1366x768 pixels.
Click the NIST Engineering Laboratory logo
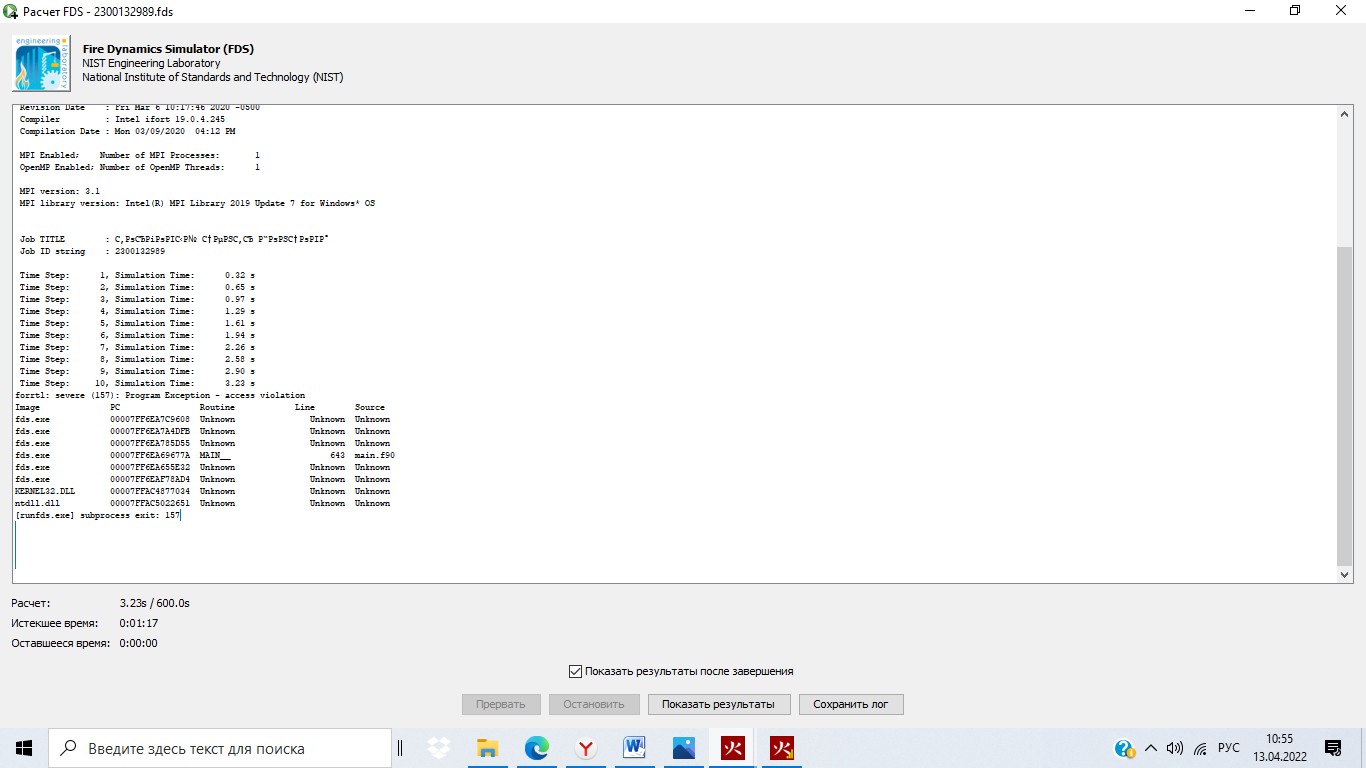click(x=42, y=63)
